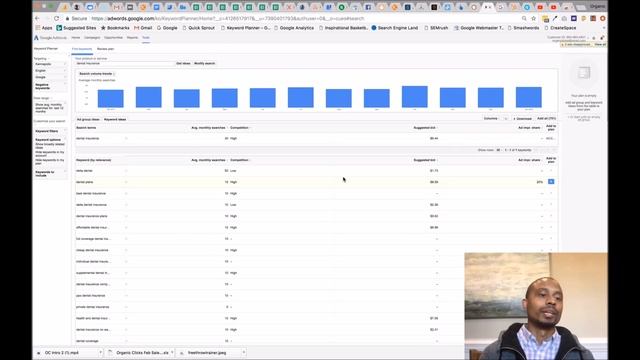The image size is (640, 360).
Task: Reload the page with the refresh icon
Action: click(x=56, y=18)
